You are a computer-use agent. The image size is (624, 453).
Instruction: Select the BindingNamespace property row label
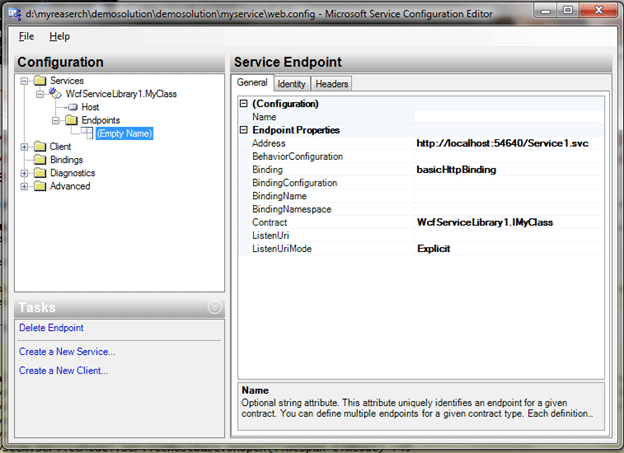coord(292,209)
